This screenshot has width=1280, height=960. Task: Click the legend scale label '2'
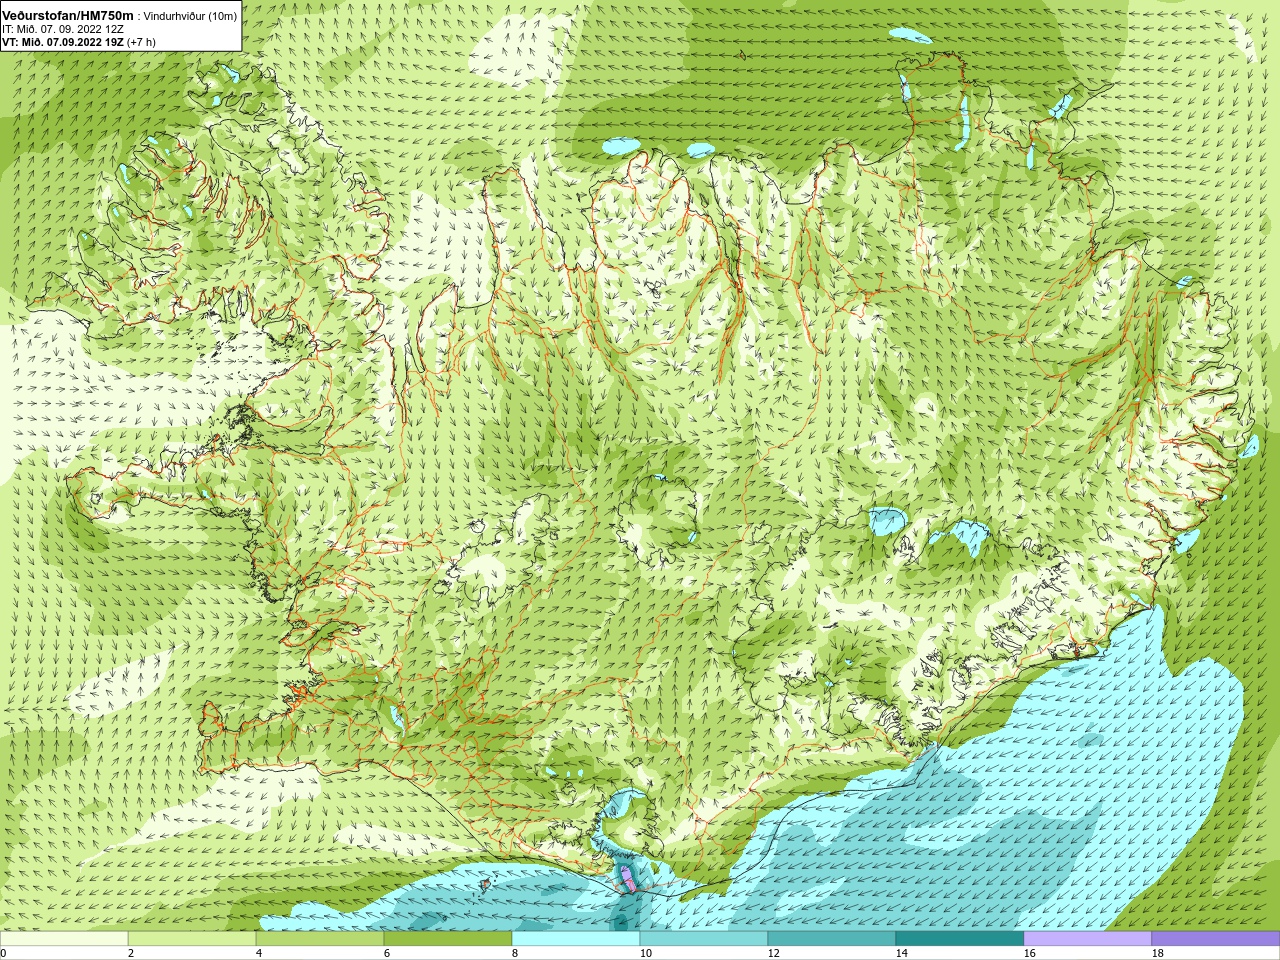click(x=131, y=953)
